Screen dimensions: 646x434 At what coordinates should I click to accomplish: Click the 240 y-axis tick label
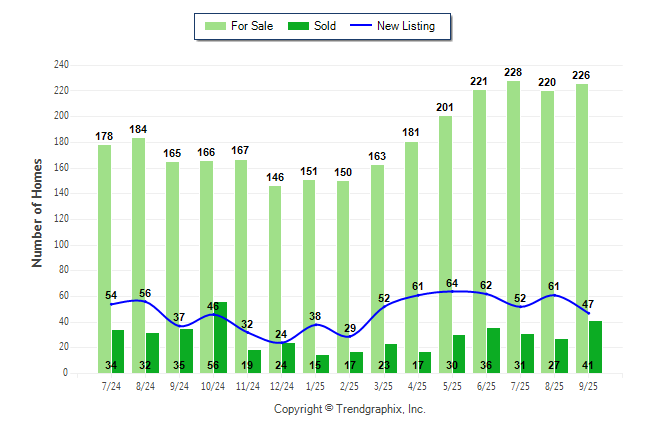click(62, 65)
